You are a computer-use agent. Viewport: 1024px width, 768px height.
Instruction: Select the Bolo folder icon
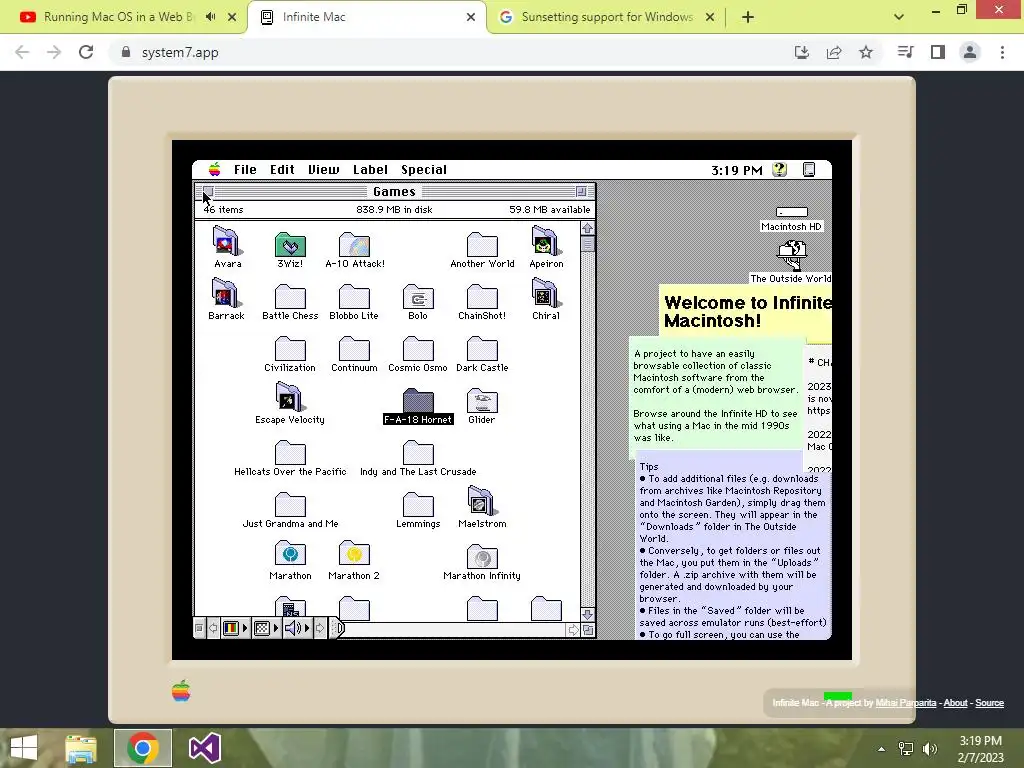[418, 298]
